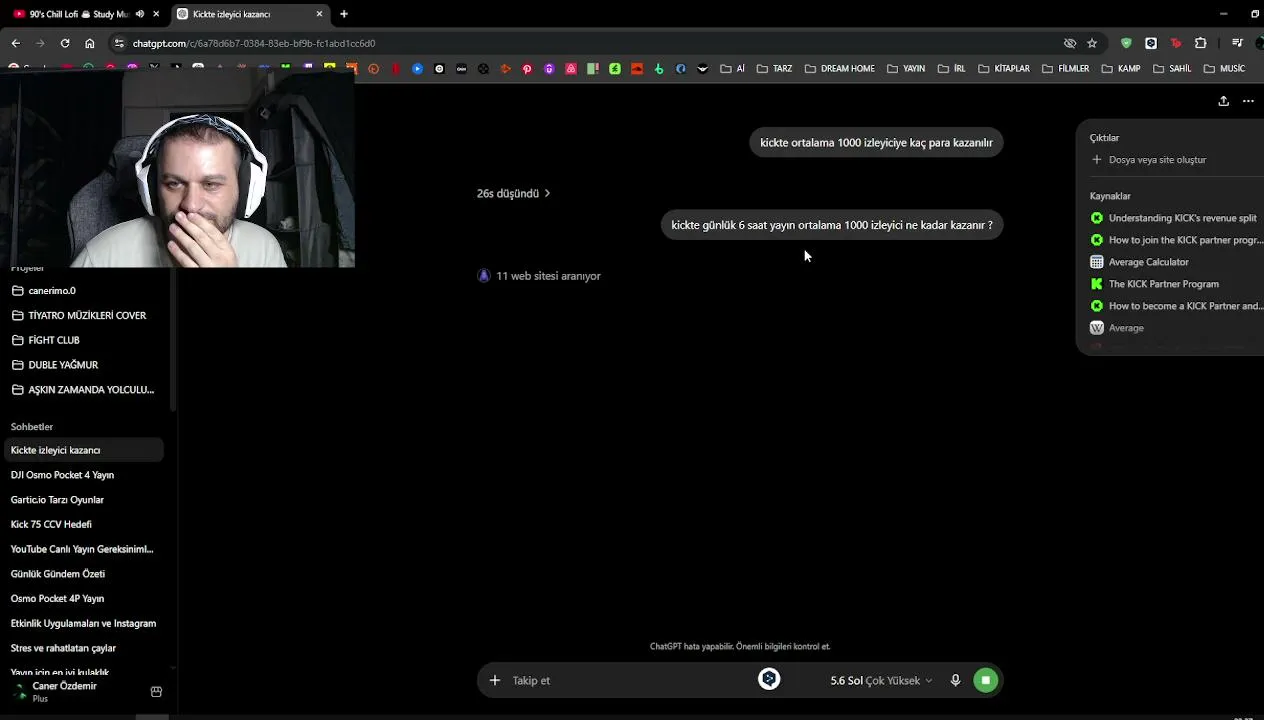The image size is (1264, 720).
Task: Open the KAMP bookmarks folder
Action: coord(1121,69)
